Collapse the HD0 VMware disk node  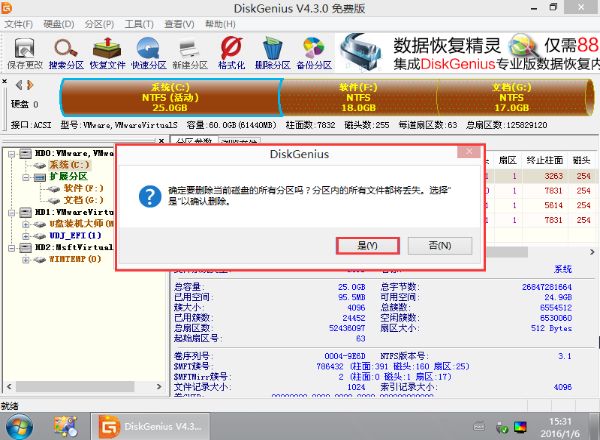click(x=11, y=154)
